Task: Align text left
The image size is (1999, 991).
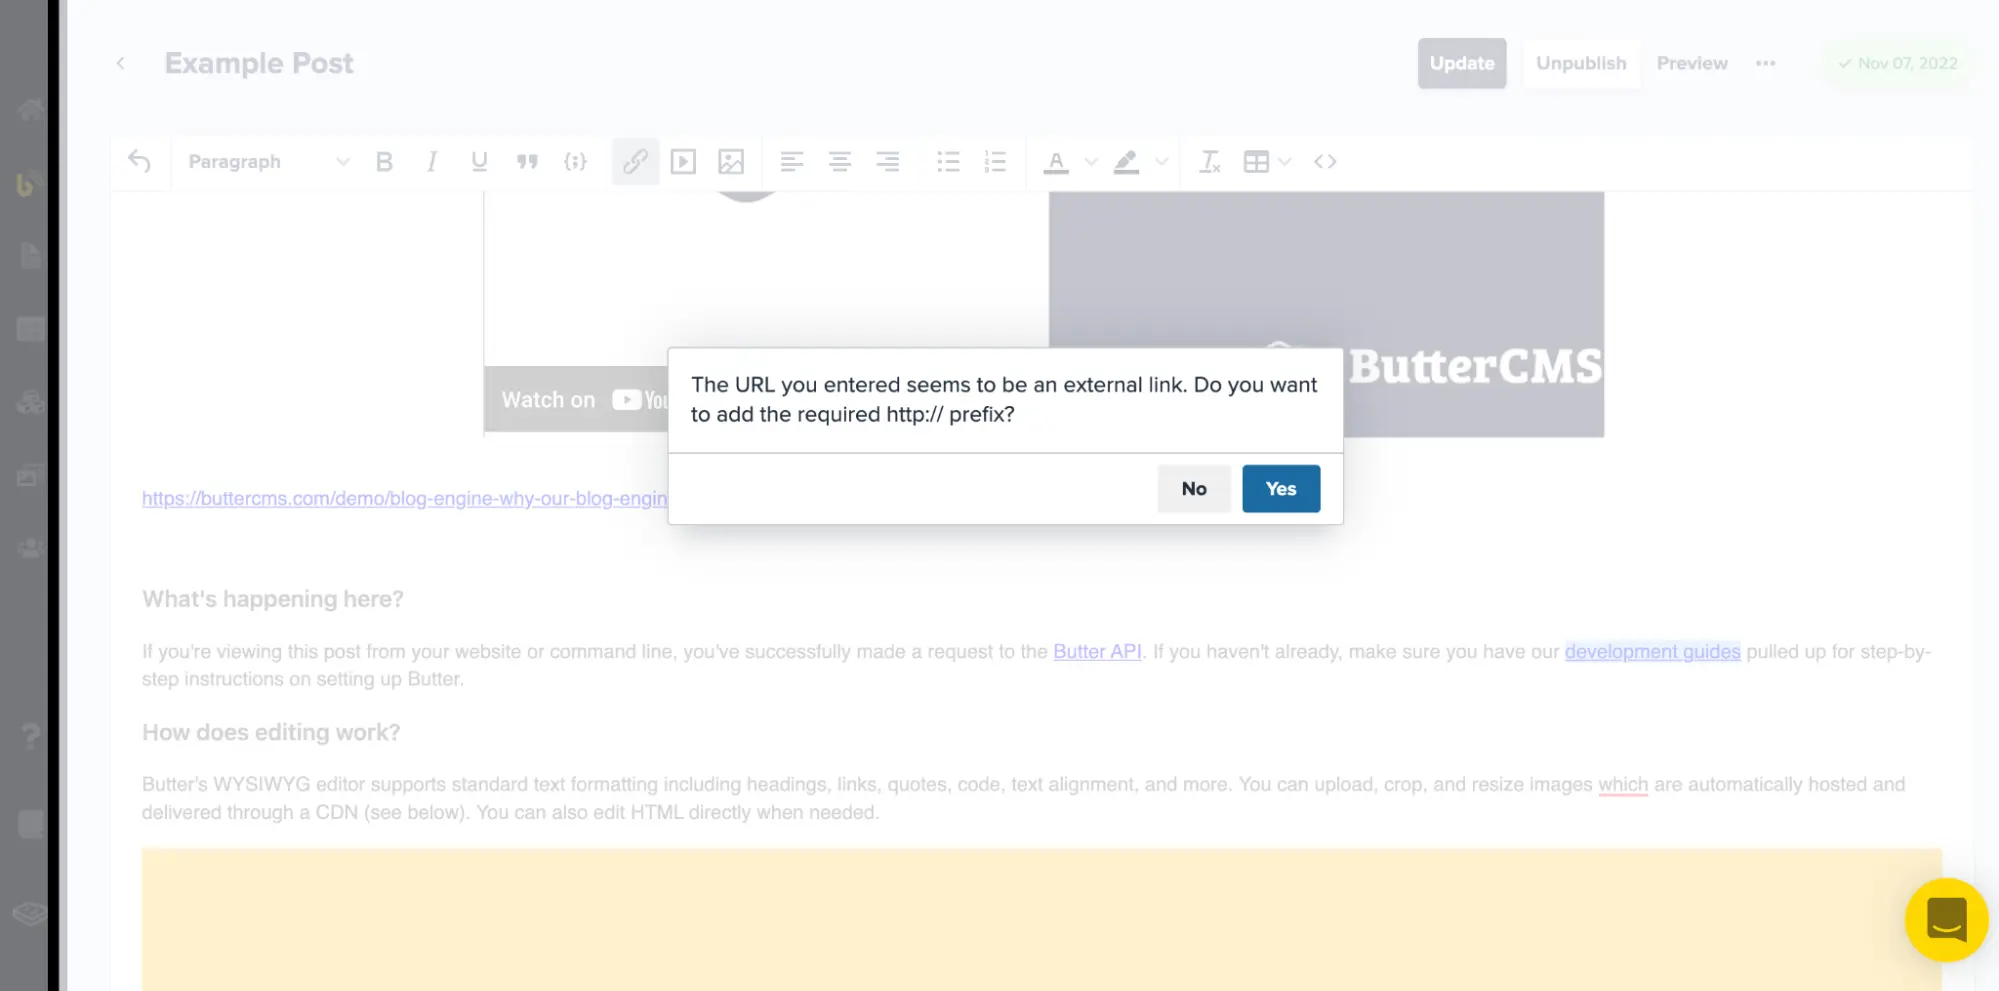Action: [792, 161]
